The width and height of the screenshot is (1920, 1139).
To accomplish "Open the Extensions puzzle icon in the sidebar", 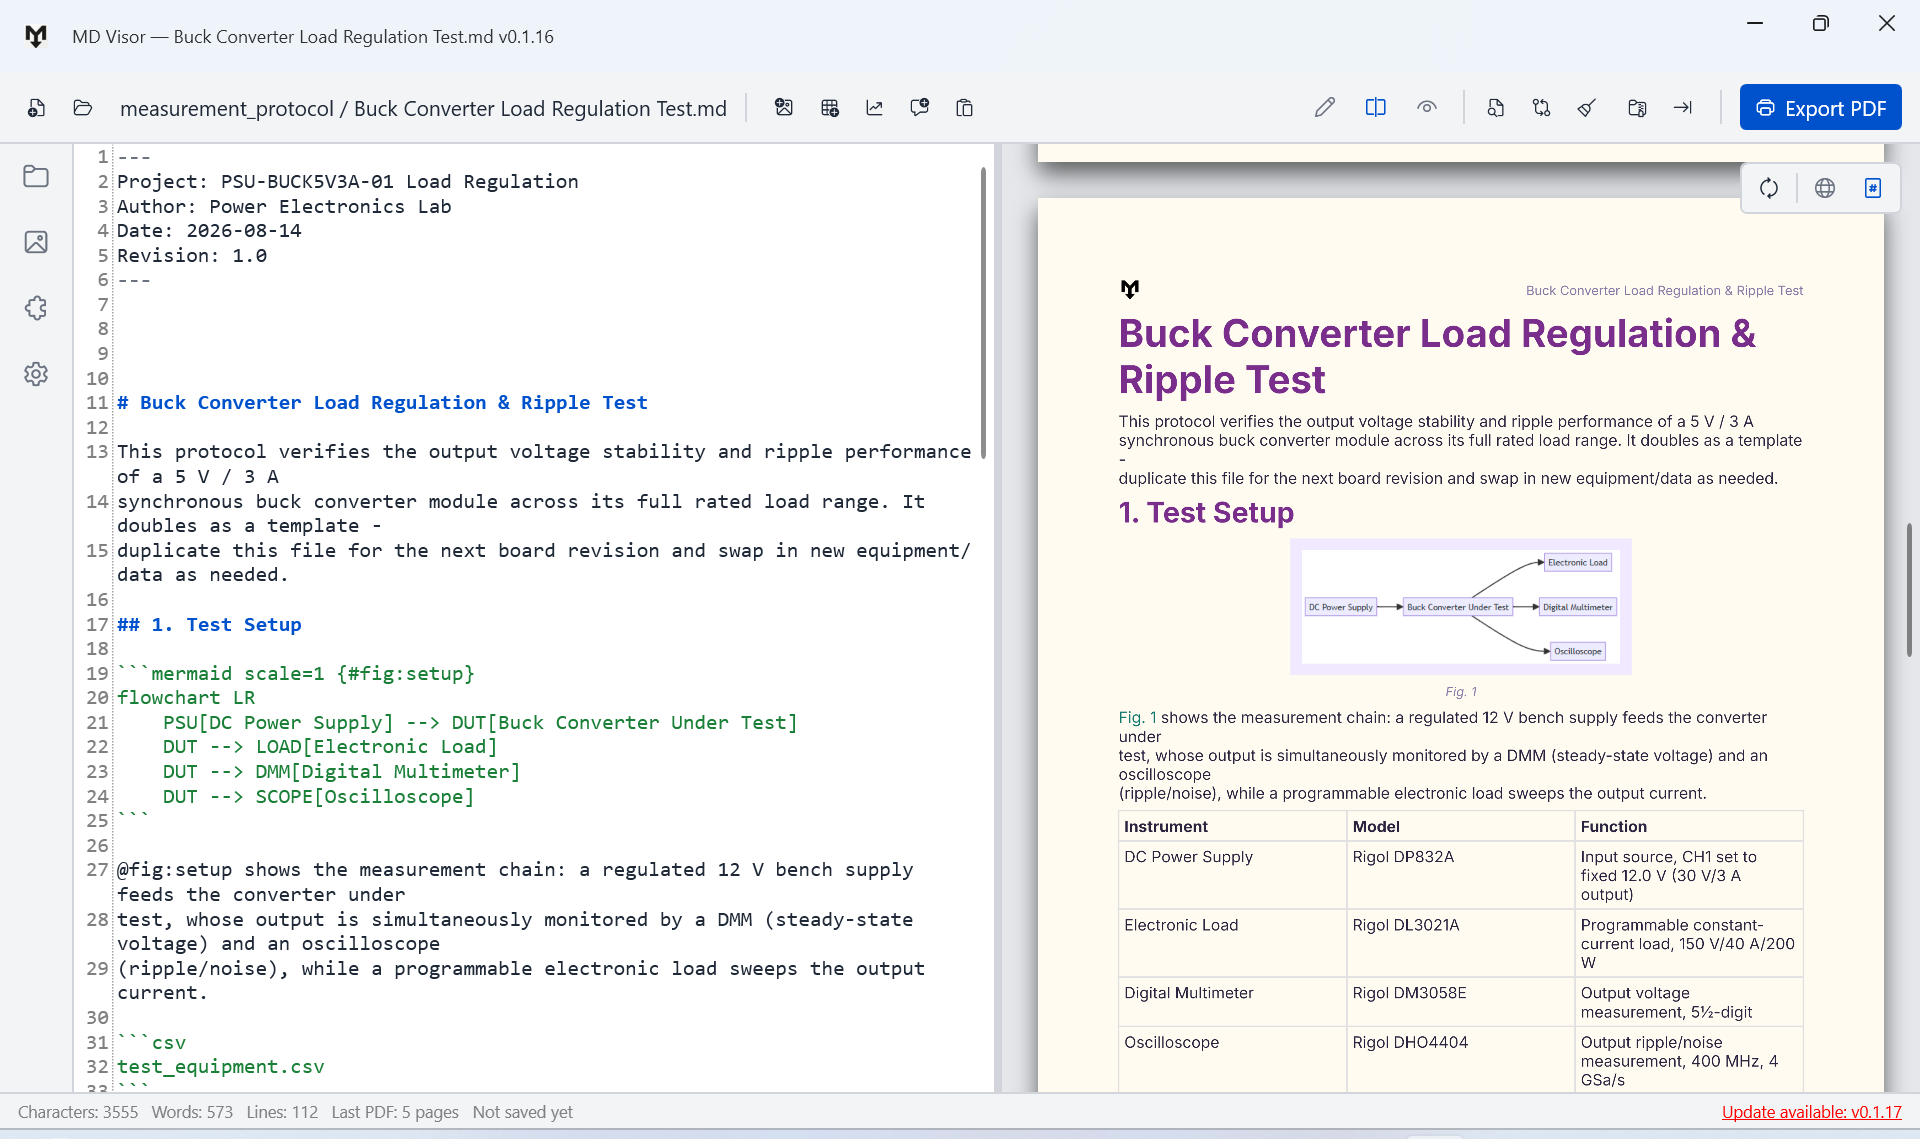I will click(x=36, y=308).
